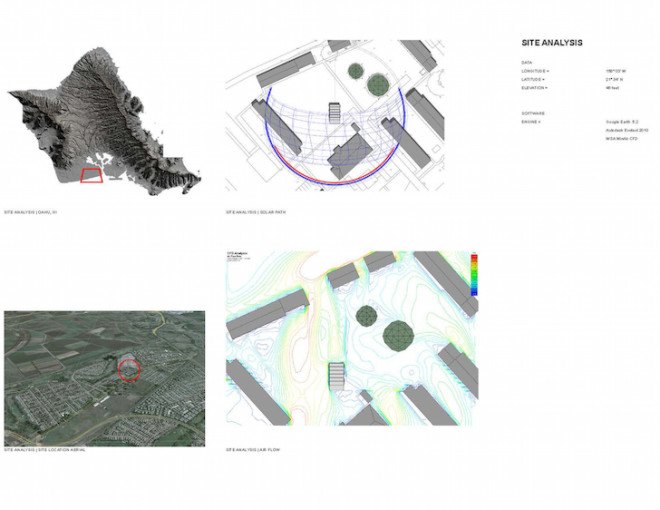The height and width of the screenshot is (510, 660).
Task: Select the 'SITE ANALYSIS | SOLAR PATH' caption
Action: [256, 212]
